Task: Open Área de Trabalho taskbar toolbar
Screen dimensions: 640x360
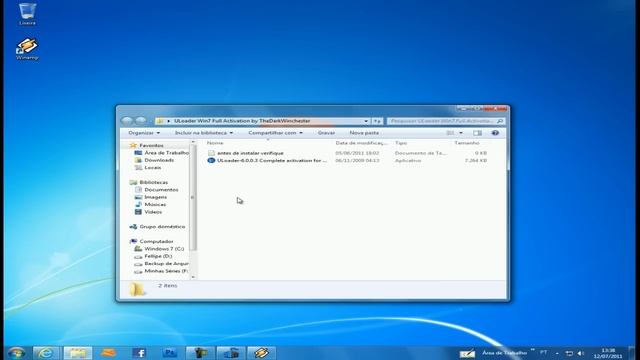Action: point(504,353)
